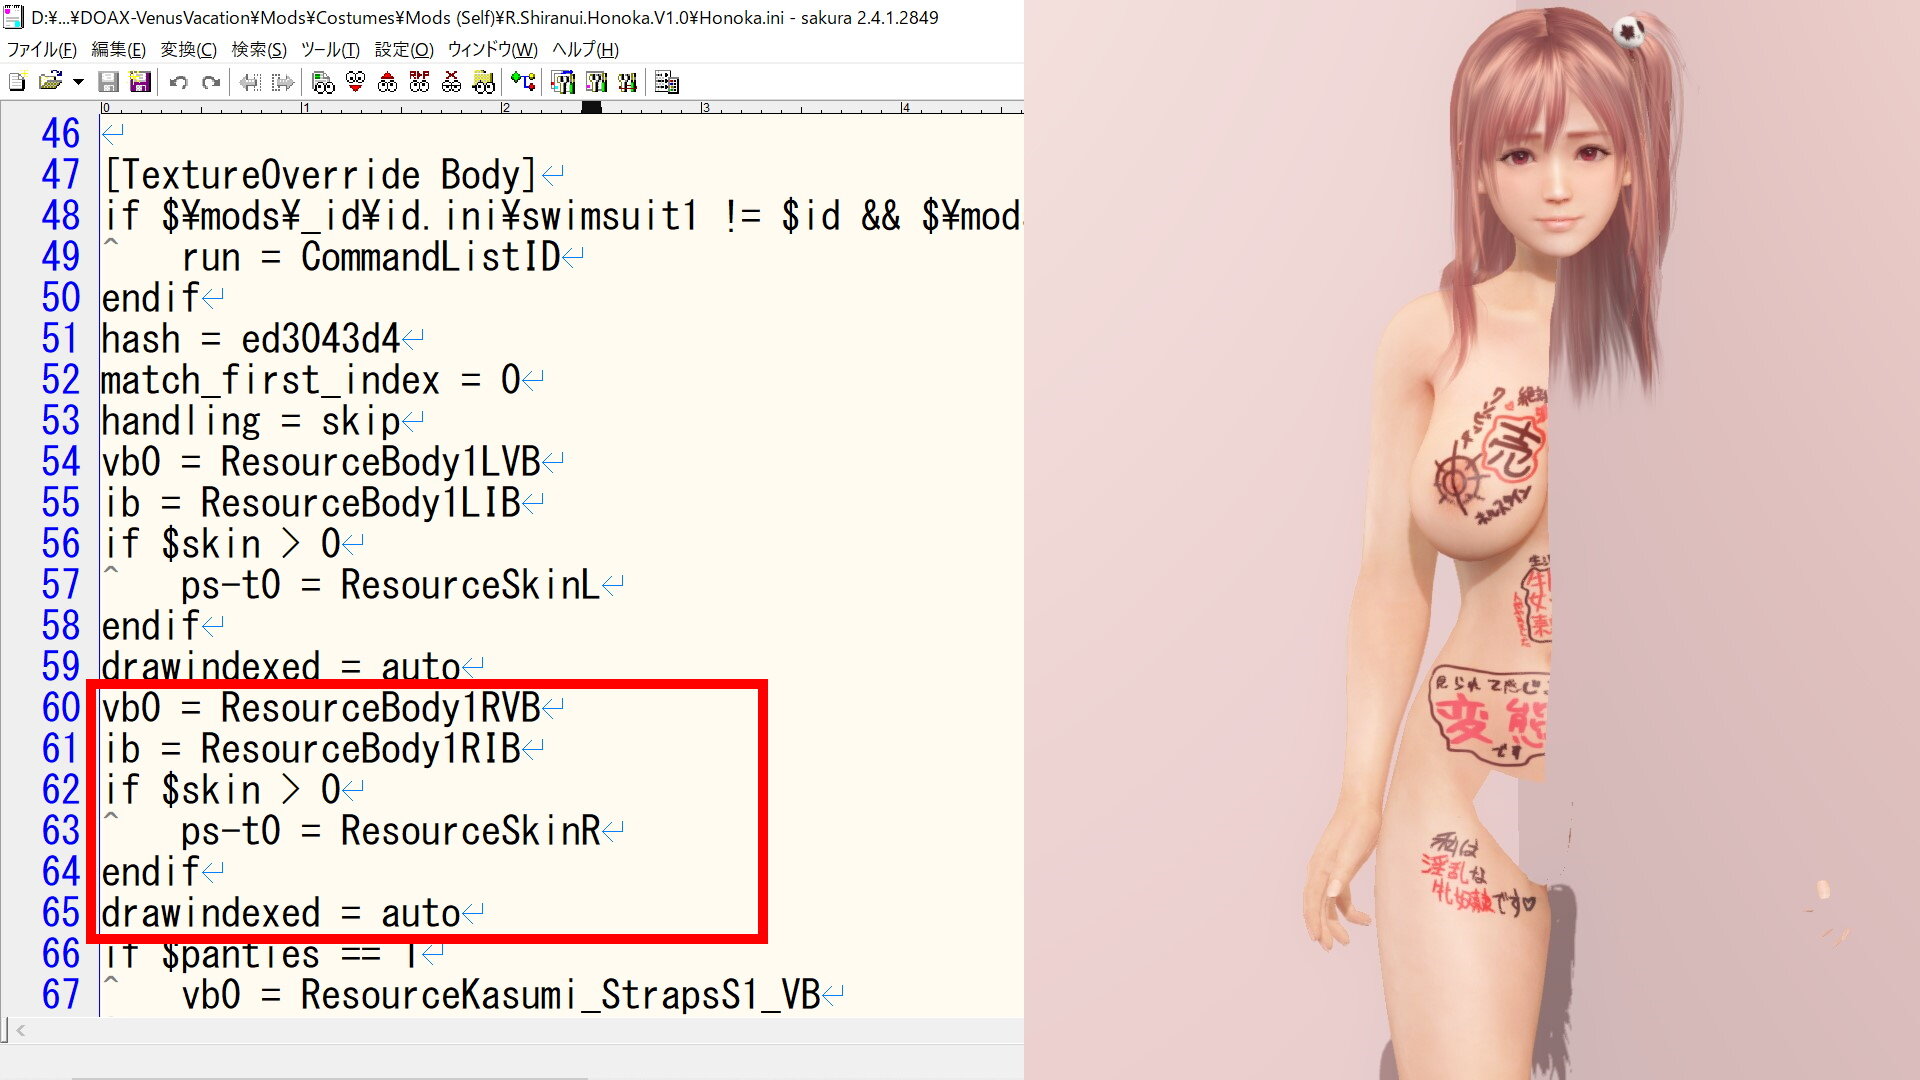Open the ヘルプ(H) menu

585,49
